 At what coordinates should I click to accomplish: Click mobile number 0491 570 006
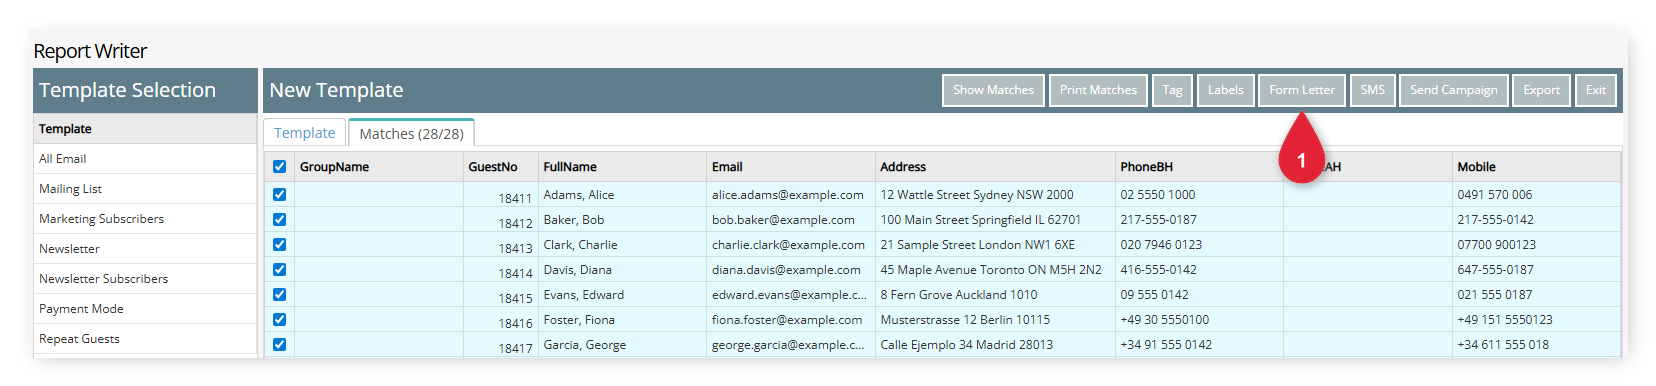(x=1494, y=195)
